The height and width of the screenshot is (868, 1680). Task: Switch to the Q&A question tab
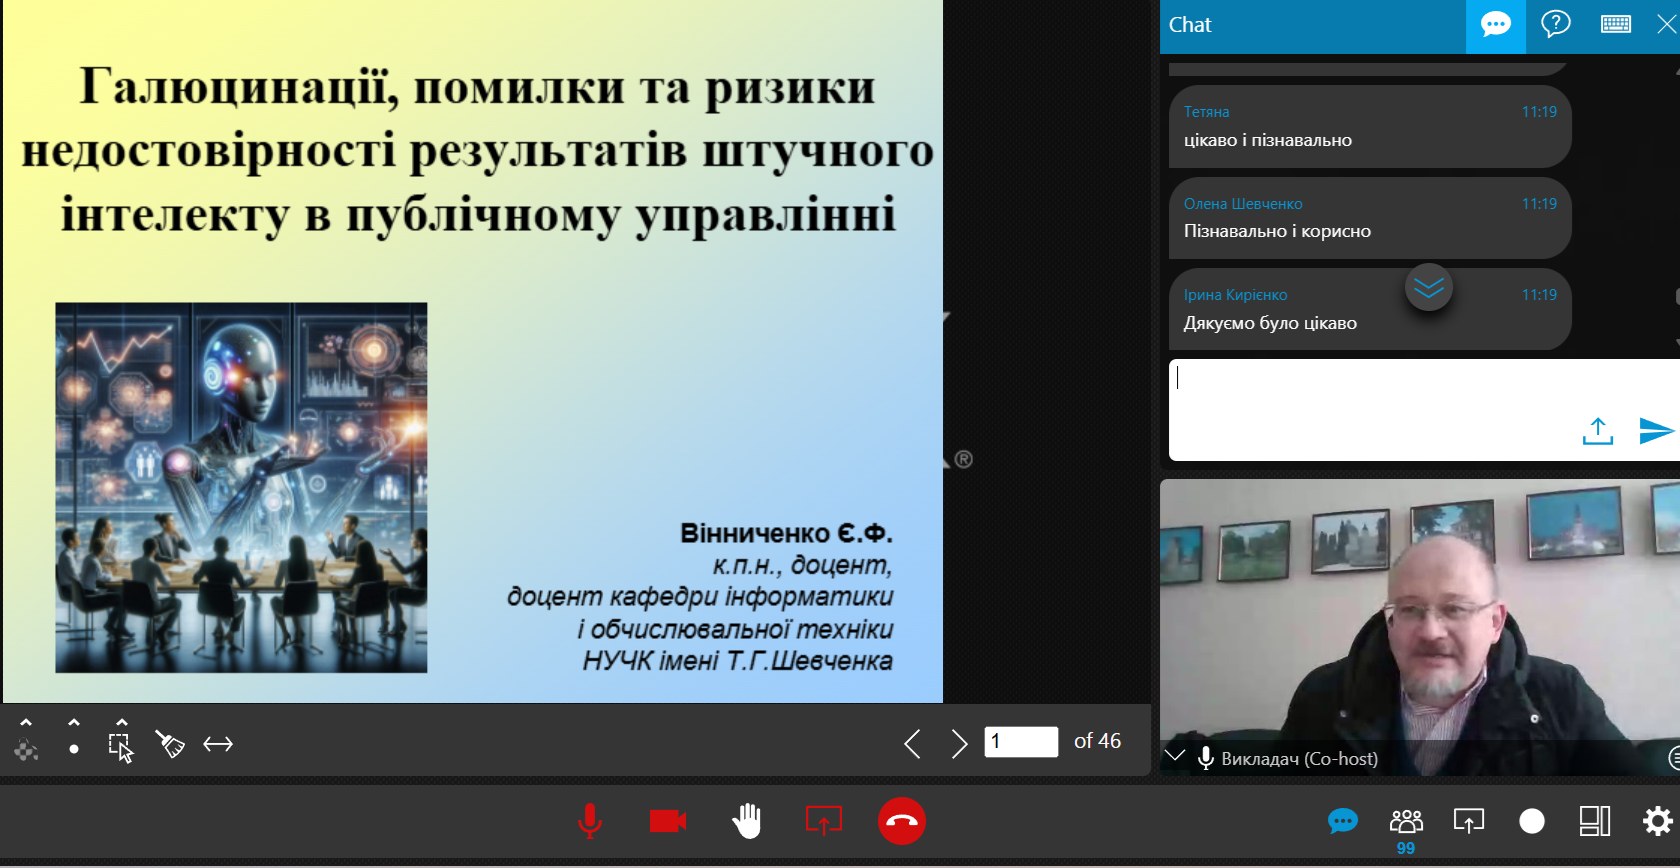1556,25
